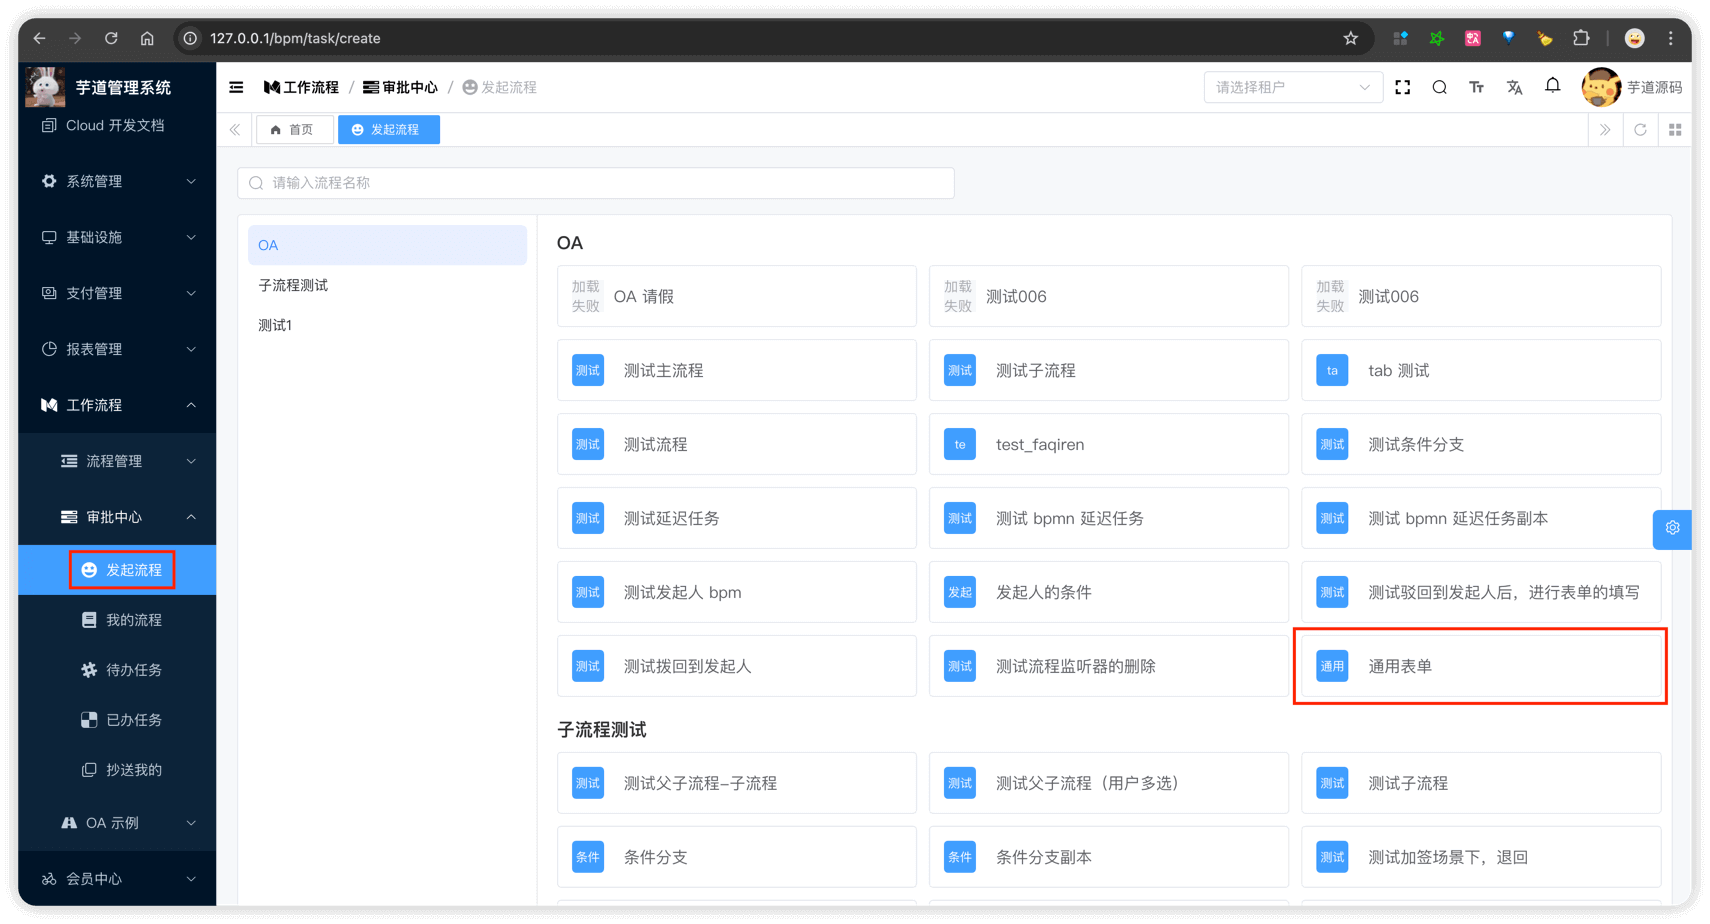Open the notification bell
Image resolution: width=1710 pixels, height=924 pixels.
1552,87
